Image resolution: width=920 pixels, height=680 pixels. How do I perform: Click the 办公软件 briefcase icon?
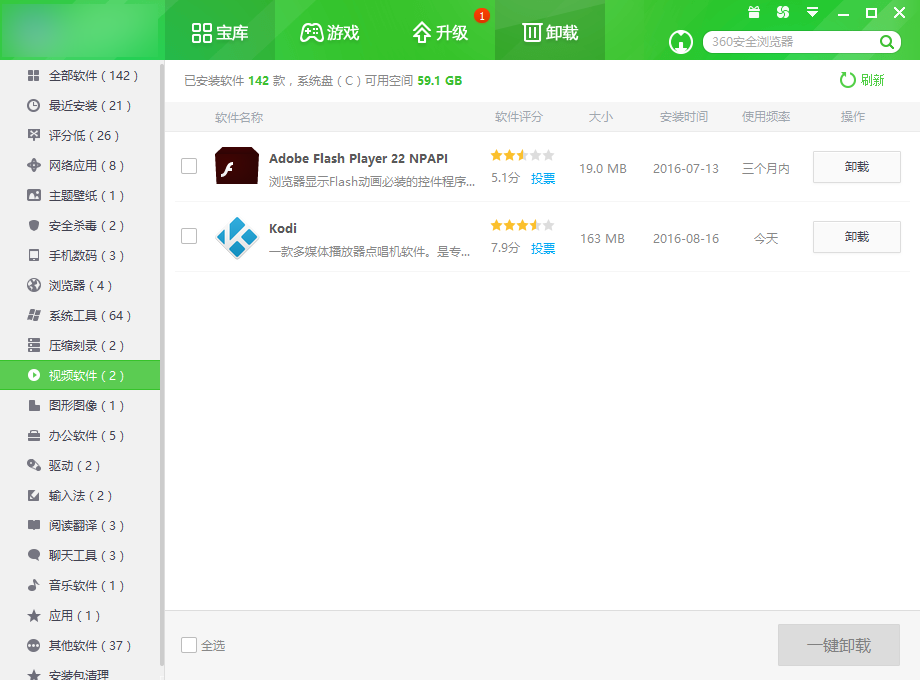[34, 435]
